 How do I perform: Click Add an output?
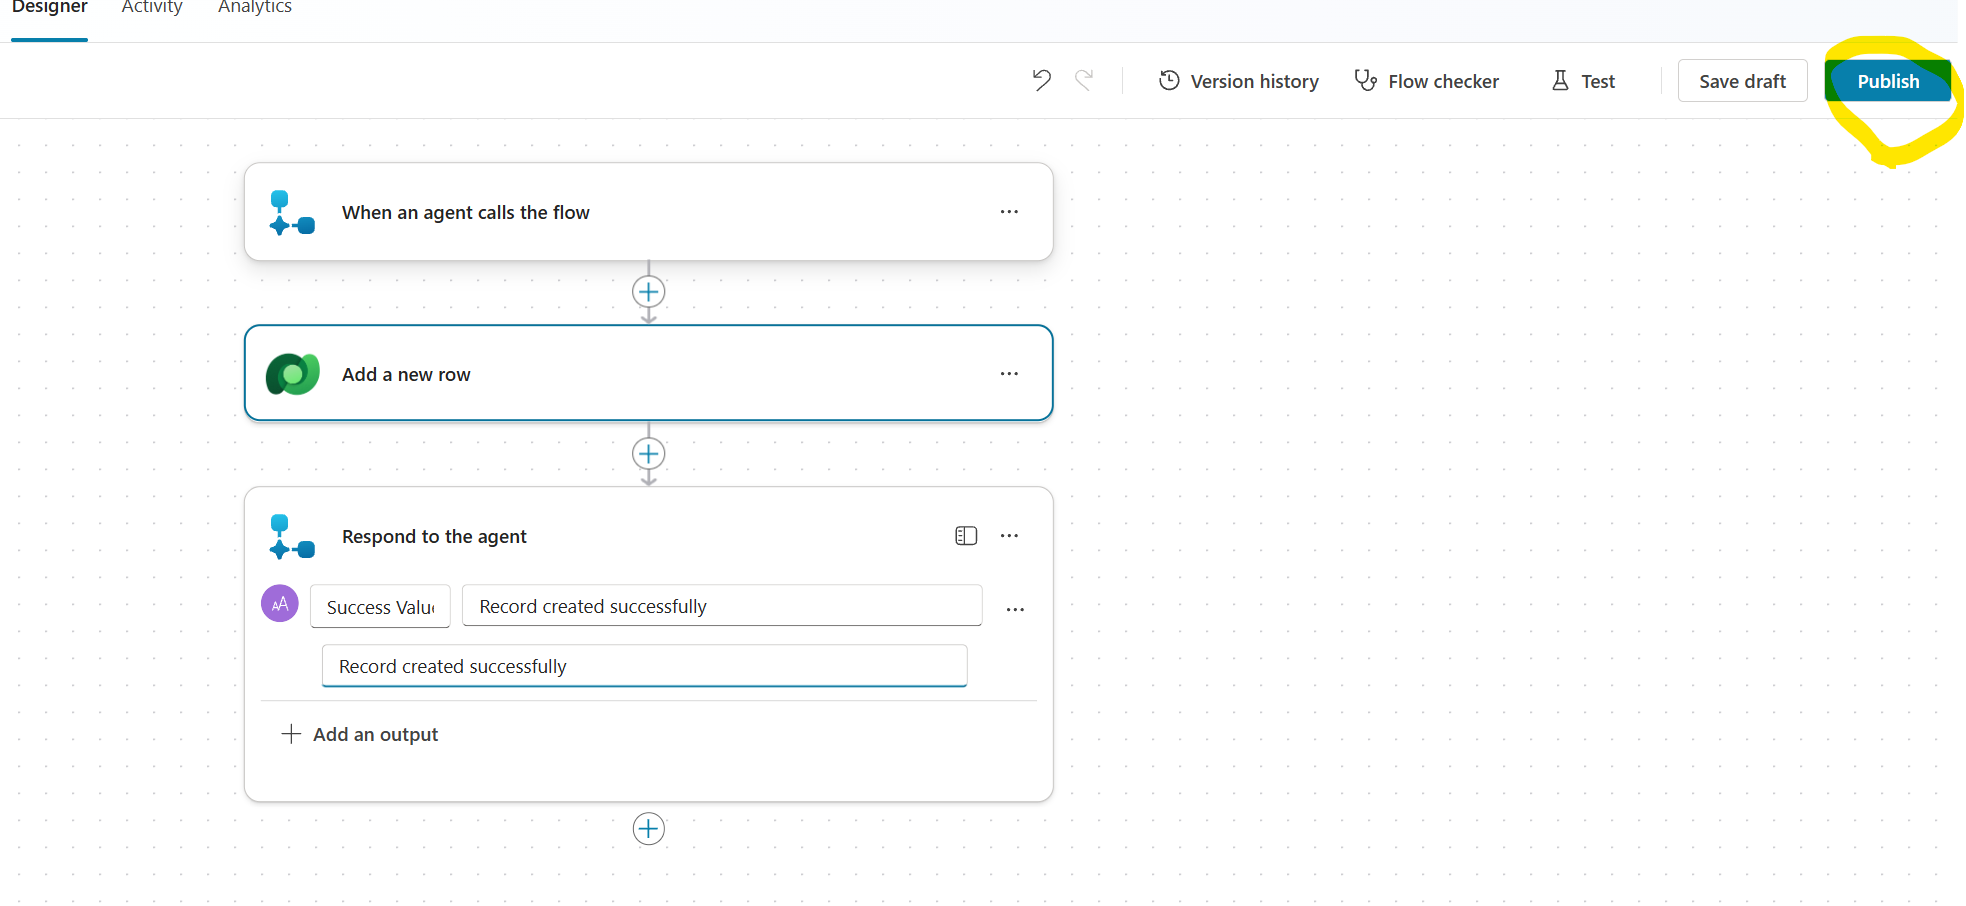pyautogui.click(x=361, y=735)
